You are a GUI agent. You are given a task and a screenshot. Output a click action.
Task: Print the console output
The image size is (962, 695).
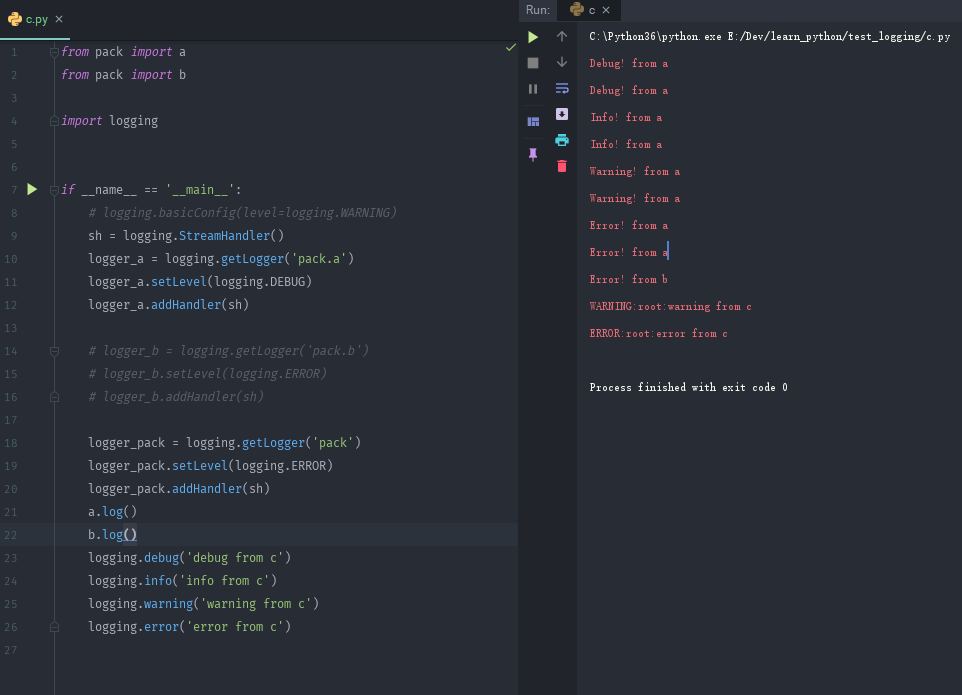[561, 140]
